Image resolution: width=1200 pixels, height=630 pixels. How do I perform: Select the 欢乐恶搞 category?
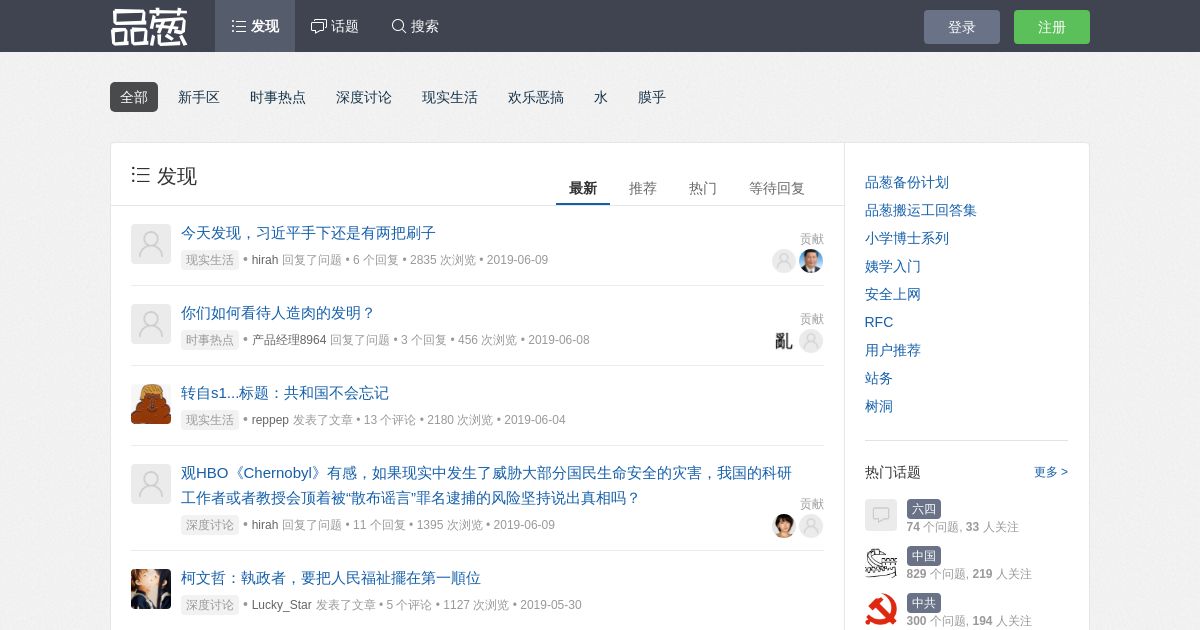pos(536,97)
